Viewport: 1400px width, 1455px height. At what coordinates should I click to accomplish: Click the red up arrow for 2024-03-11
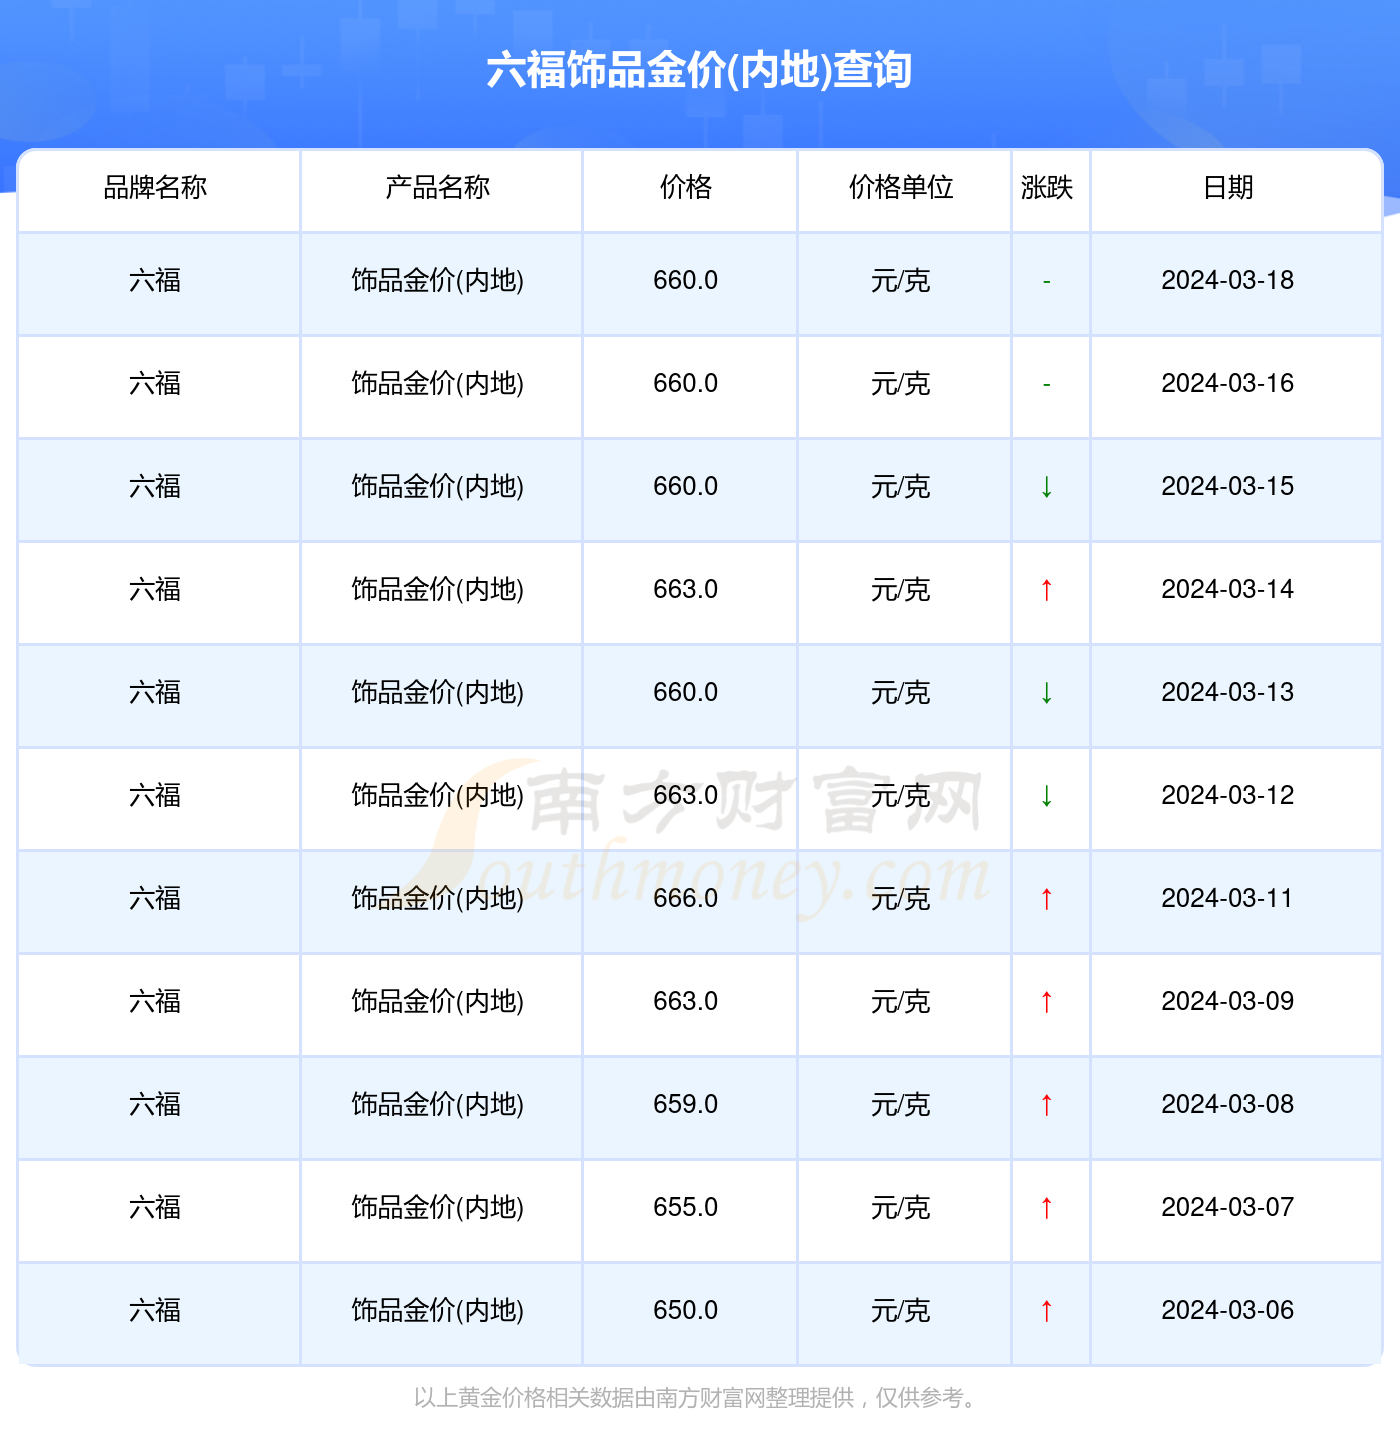point(1047,899)
